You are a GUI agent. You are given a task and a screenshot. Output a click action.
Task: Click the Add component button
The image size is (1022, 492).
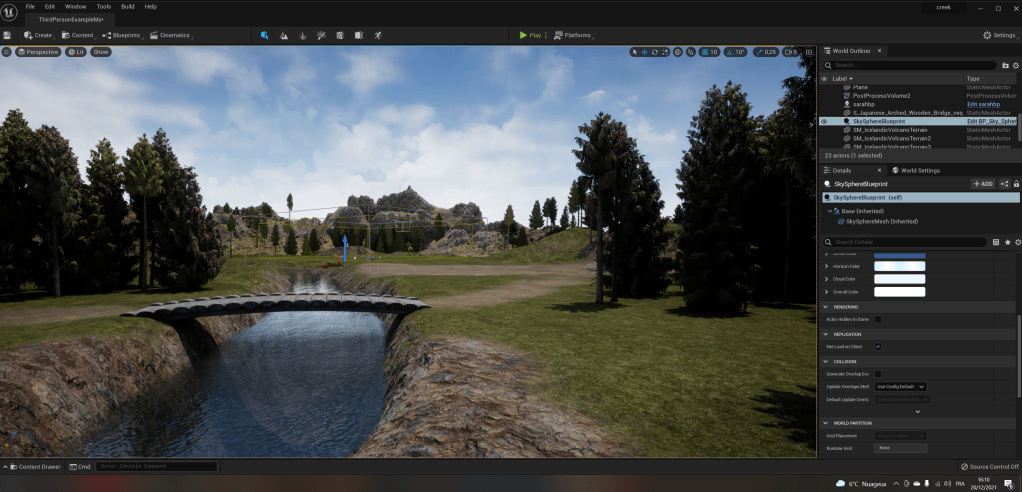tap(983, 184)
